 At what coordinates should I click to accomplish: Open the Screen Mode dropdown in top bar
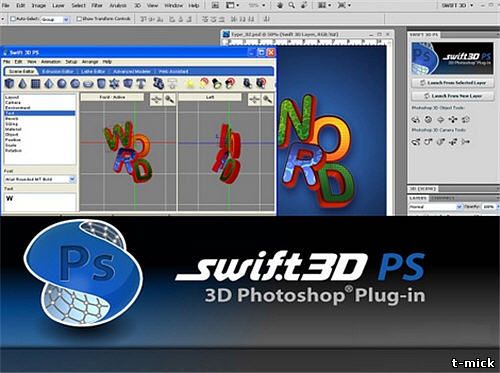[344, 6]
